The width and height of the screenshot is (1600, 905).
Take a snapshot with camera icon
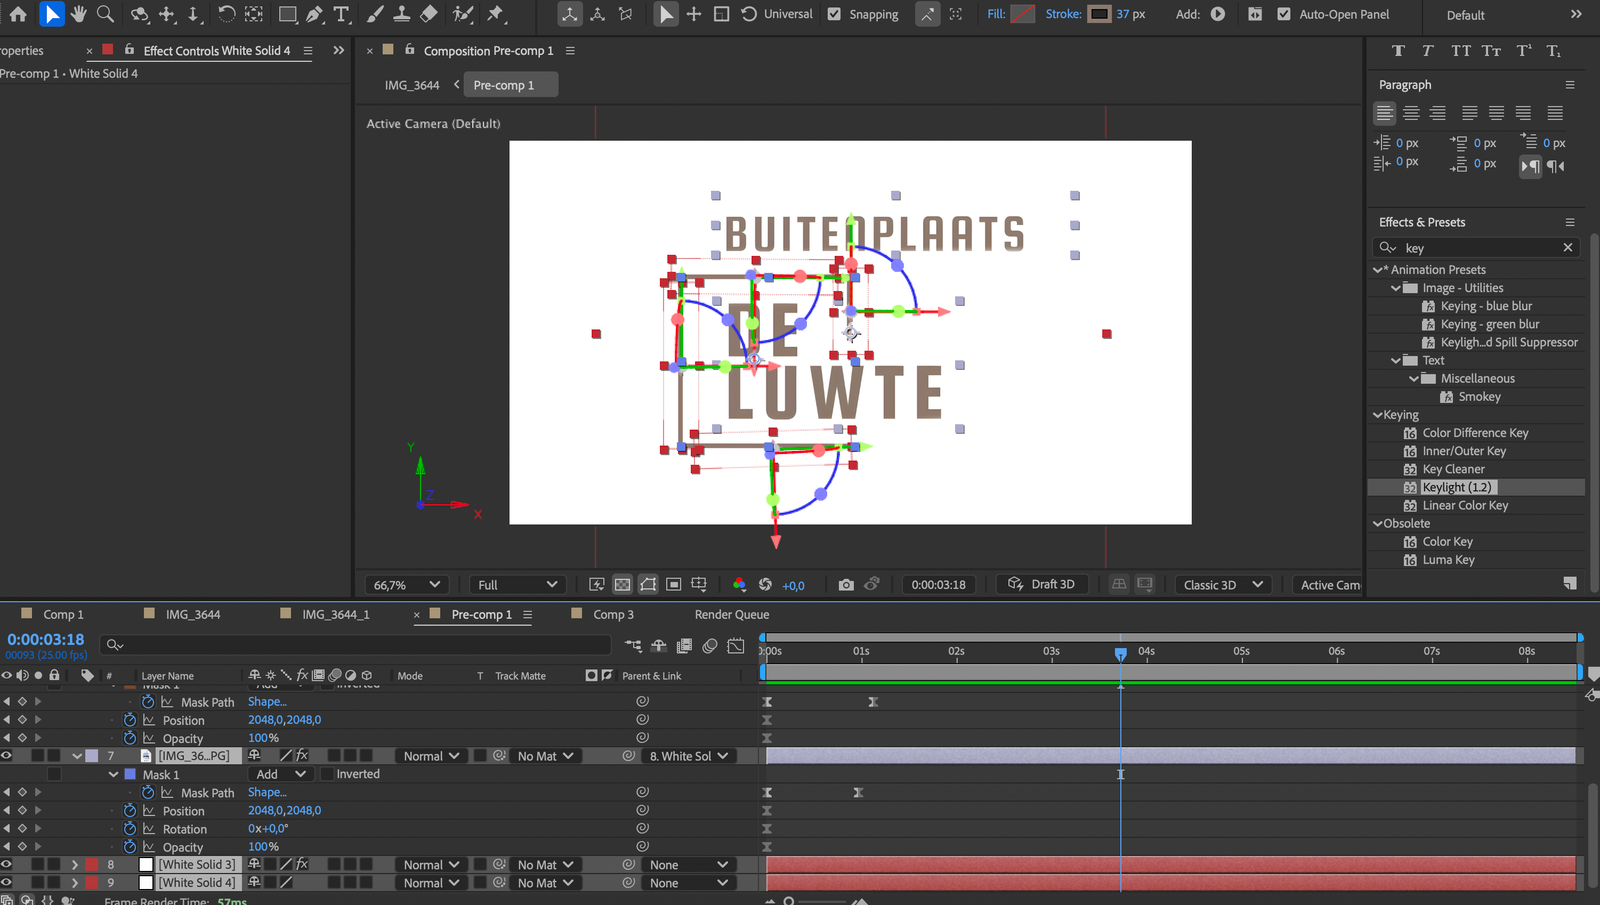pos(846,585)
